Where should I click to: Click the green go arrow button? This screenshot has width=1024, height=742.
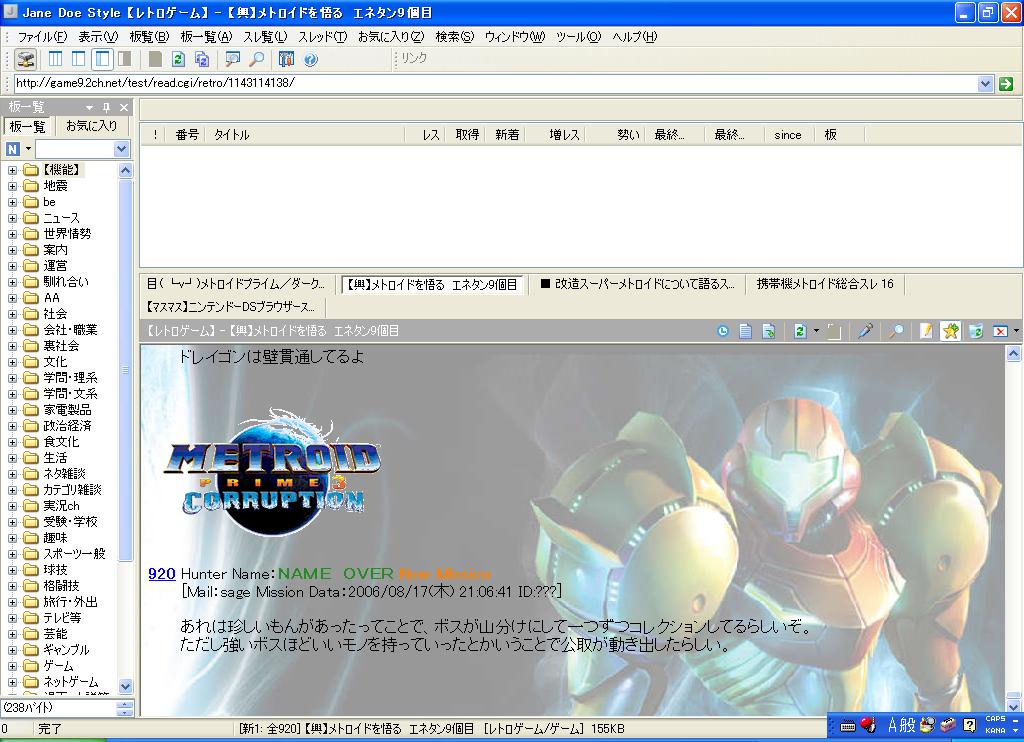tap(1006, 84)
